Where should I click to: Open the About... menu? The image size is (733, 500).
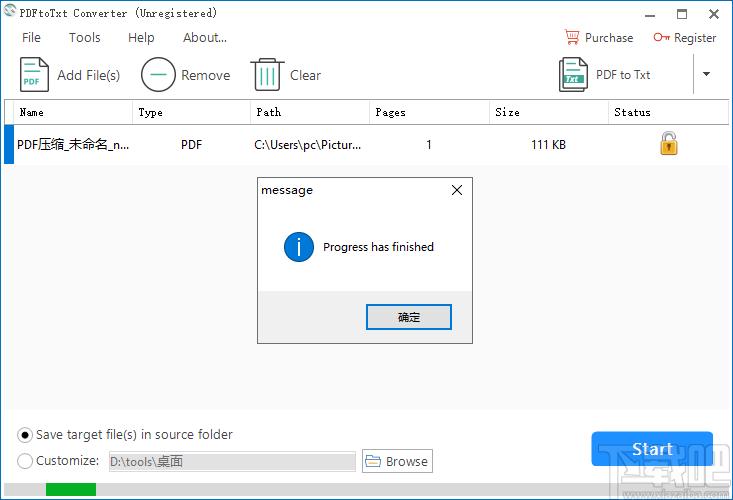tap(205, 37)
